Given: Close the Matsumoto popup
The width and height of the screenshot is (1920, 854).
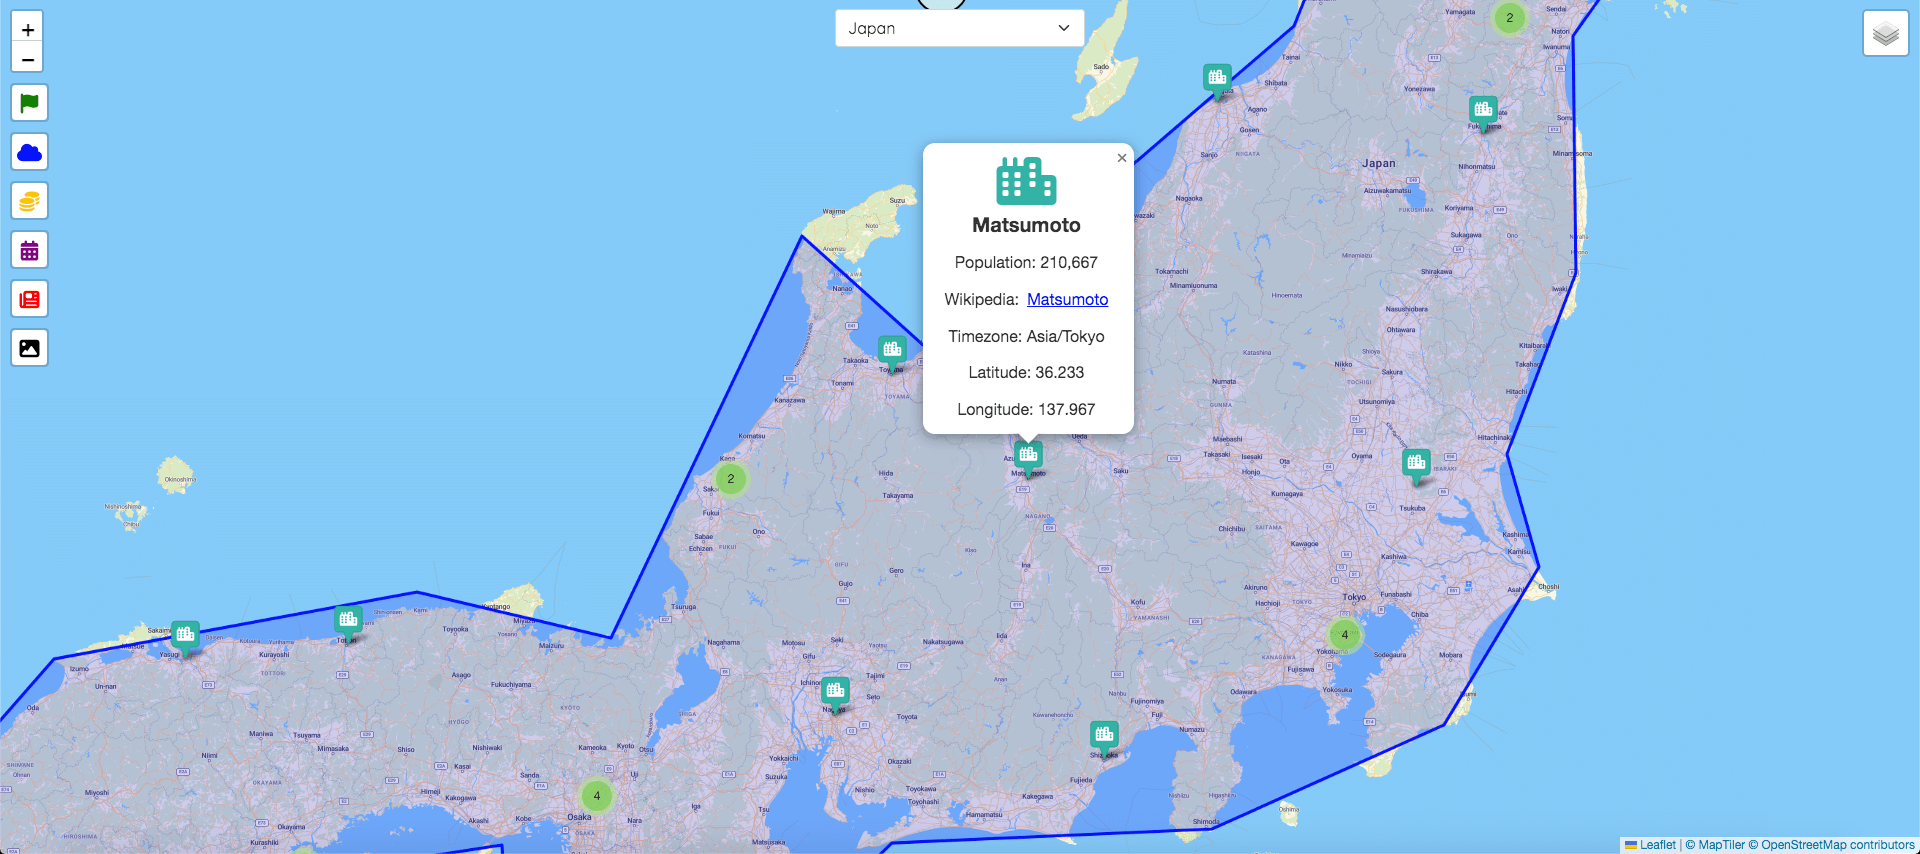Looking at the screenshot, I should (x=1121, y=158).
